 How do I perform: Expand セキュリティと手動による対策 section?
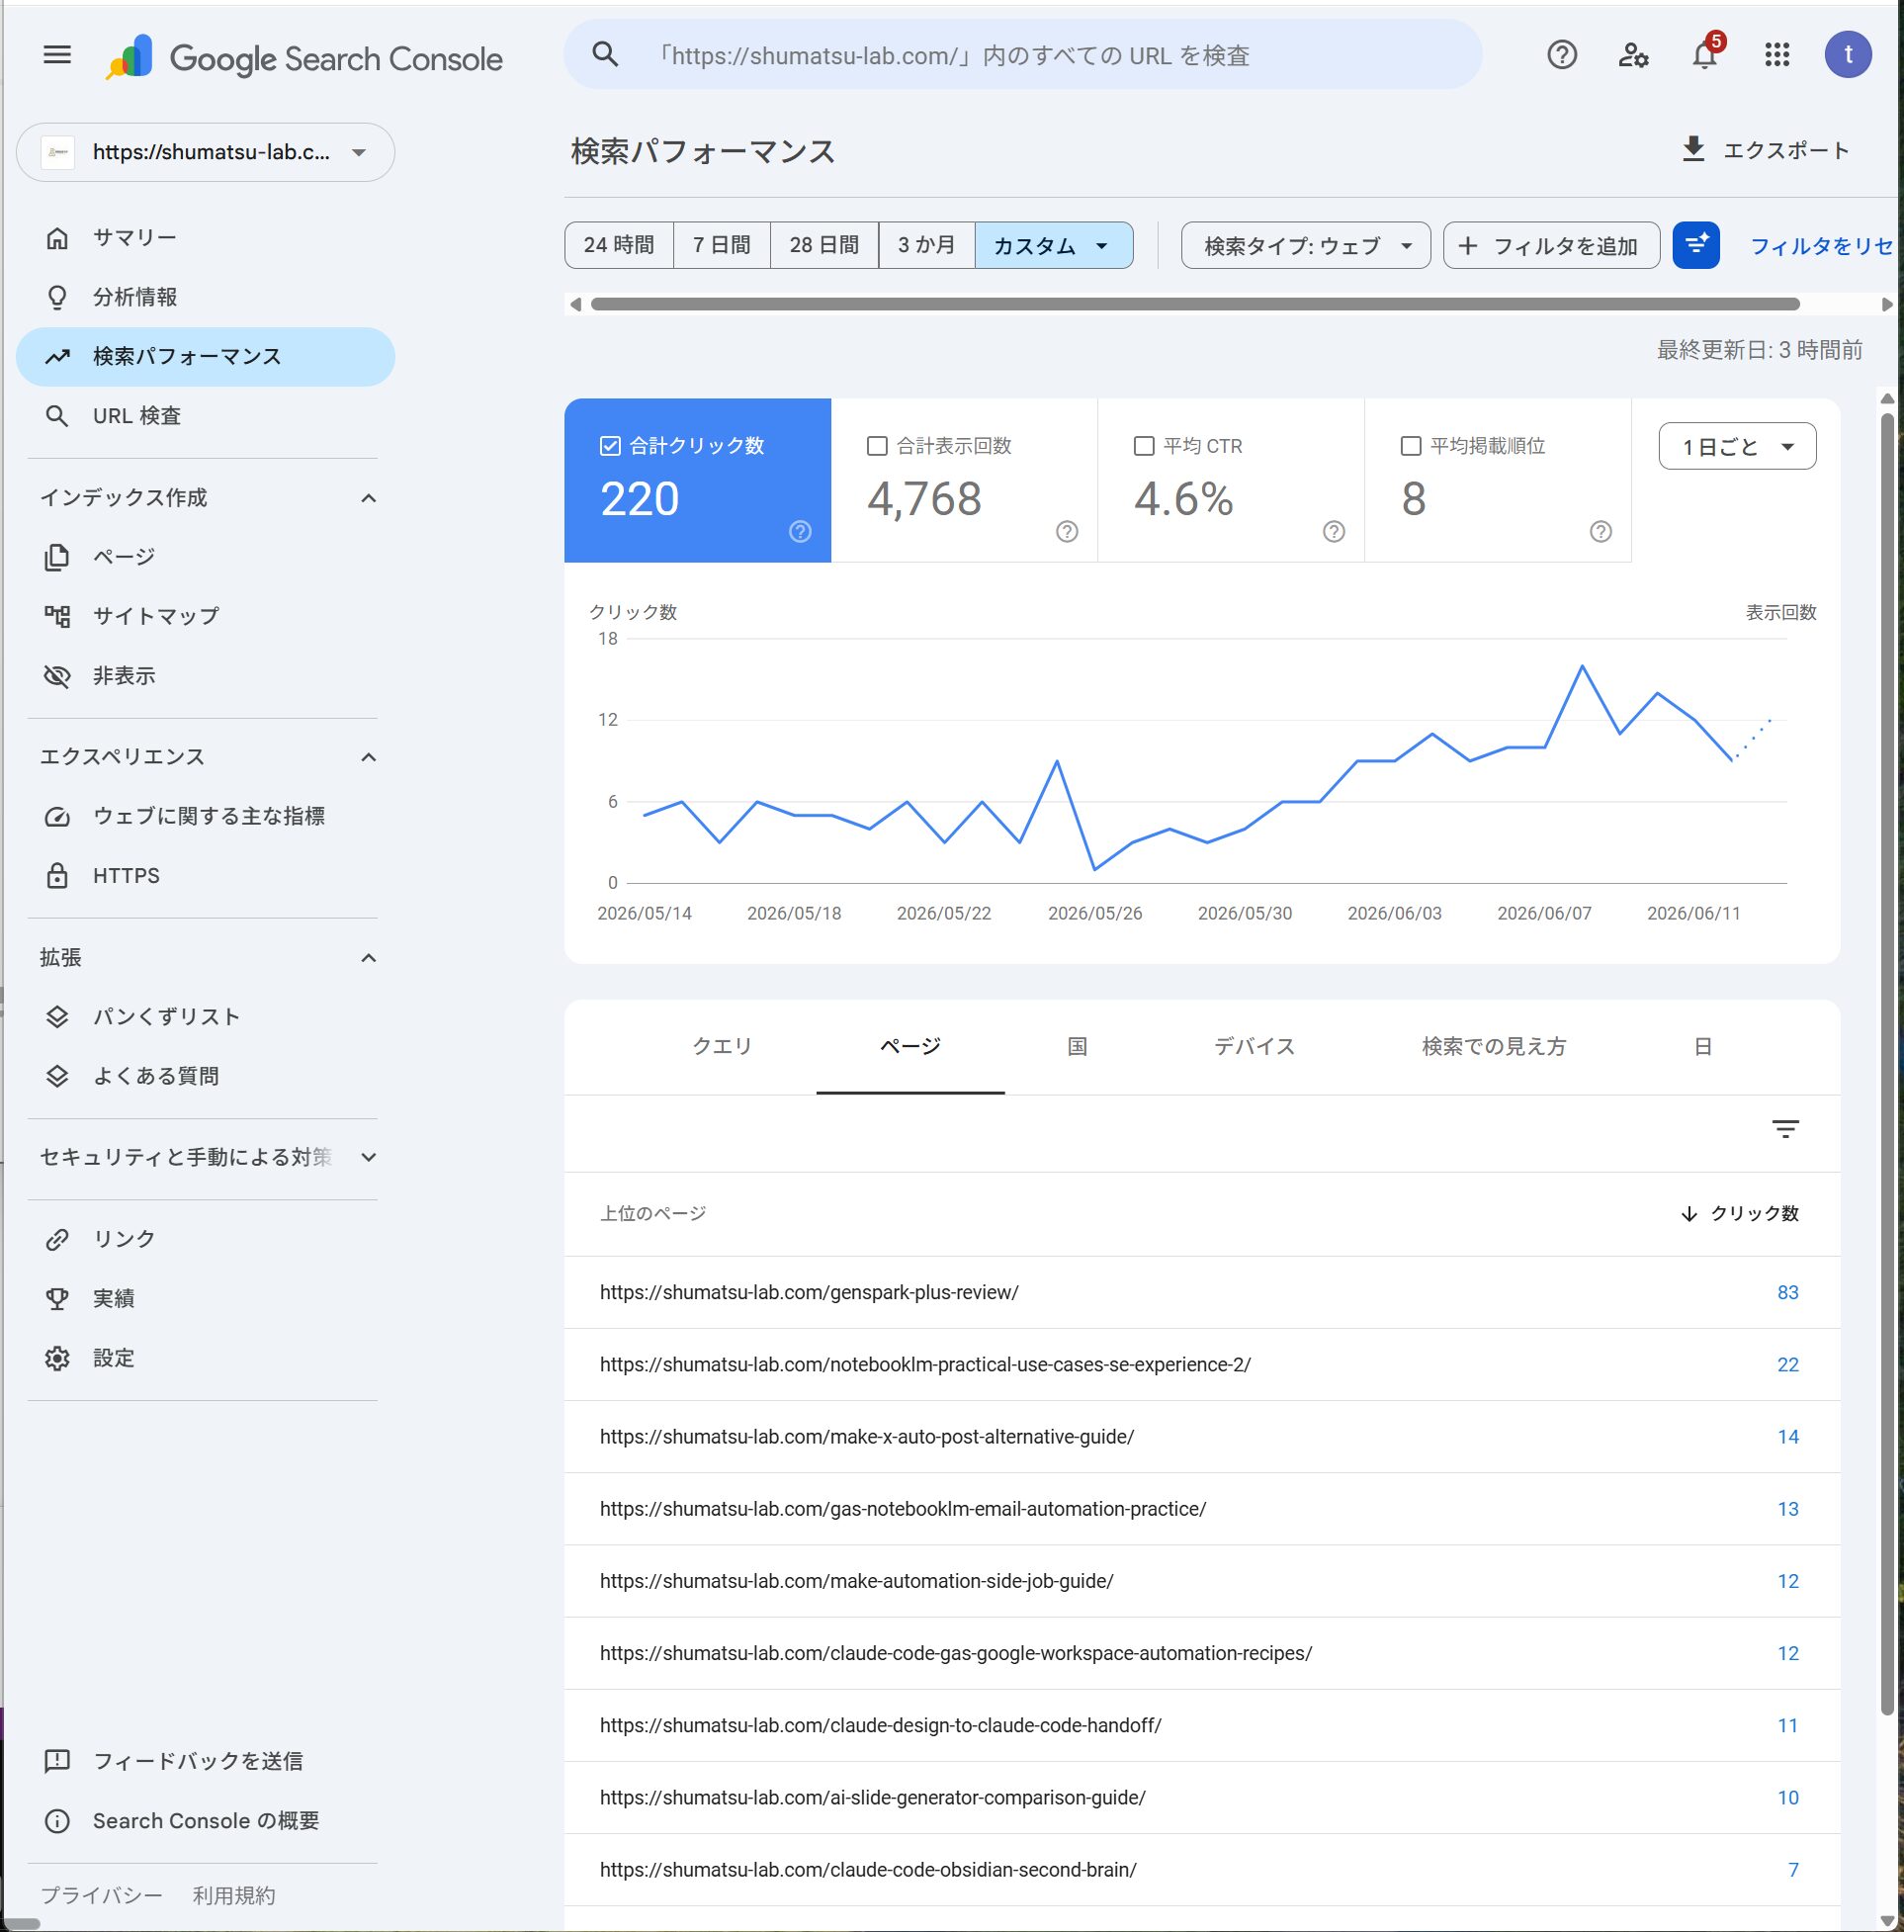(x=368, y=1157)
